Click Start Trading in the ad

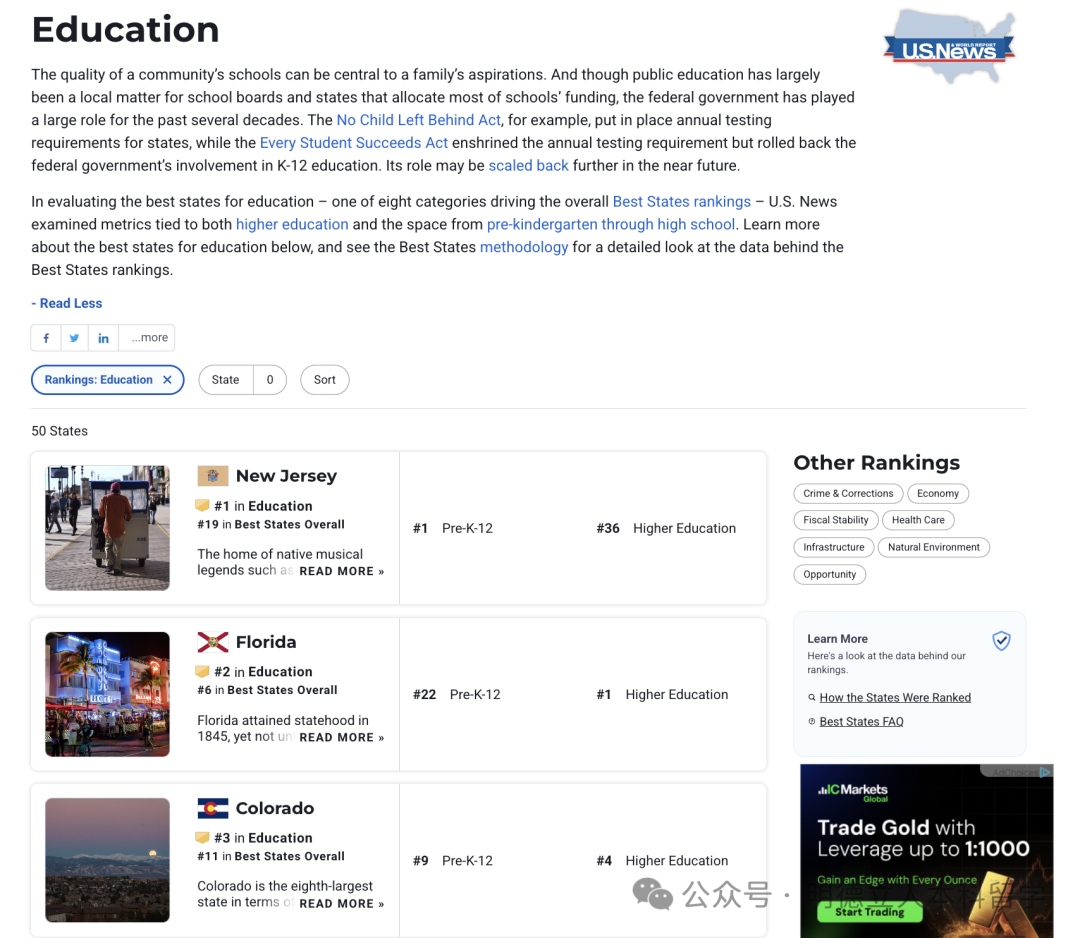869,912
